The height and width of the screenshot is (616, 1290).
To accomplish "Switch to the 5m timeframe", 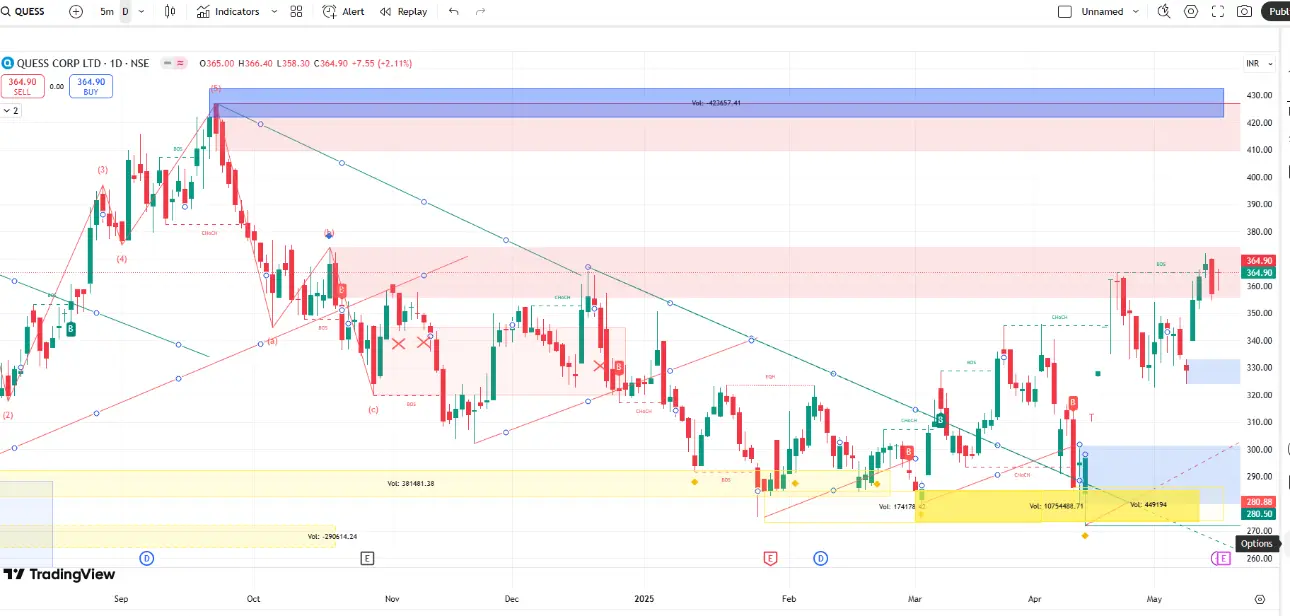I will pos(106,12).
